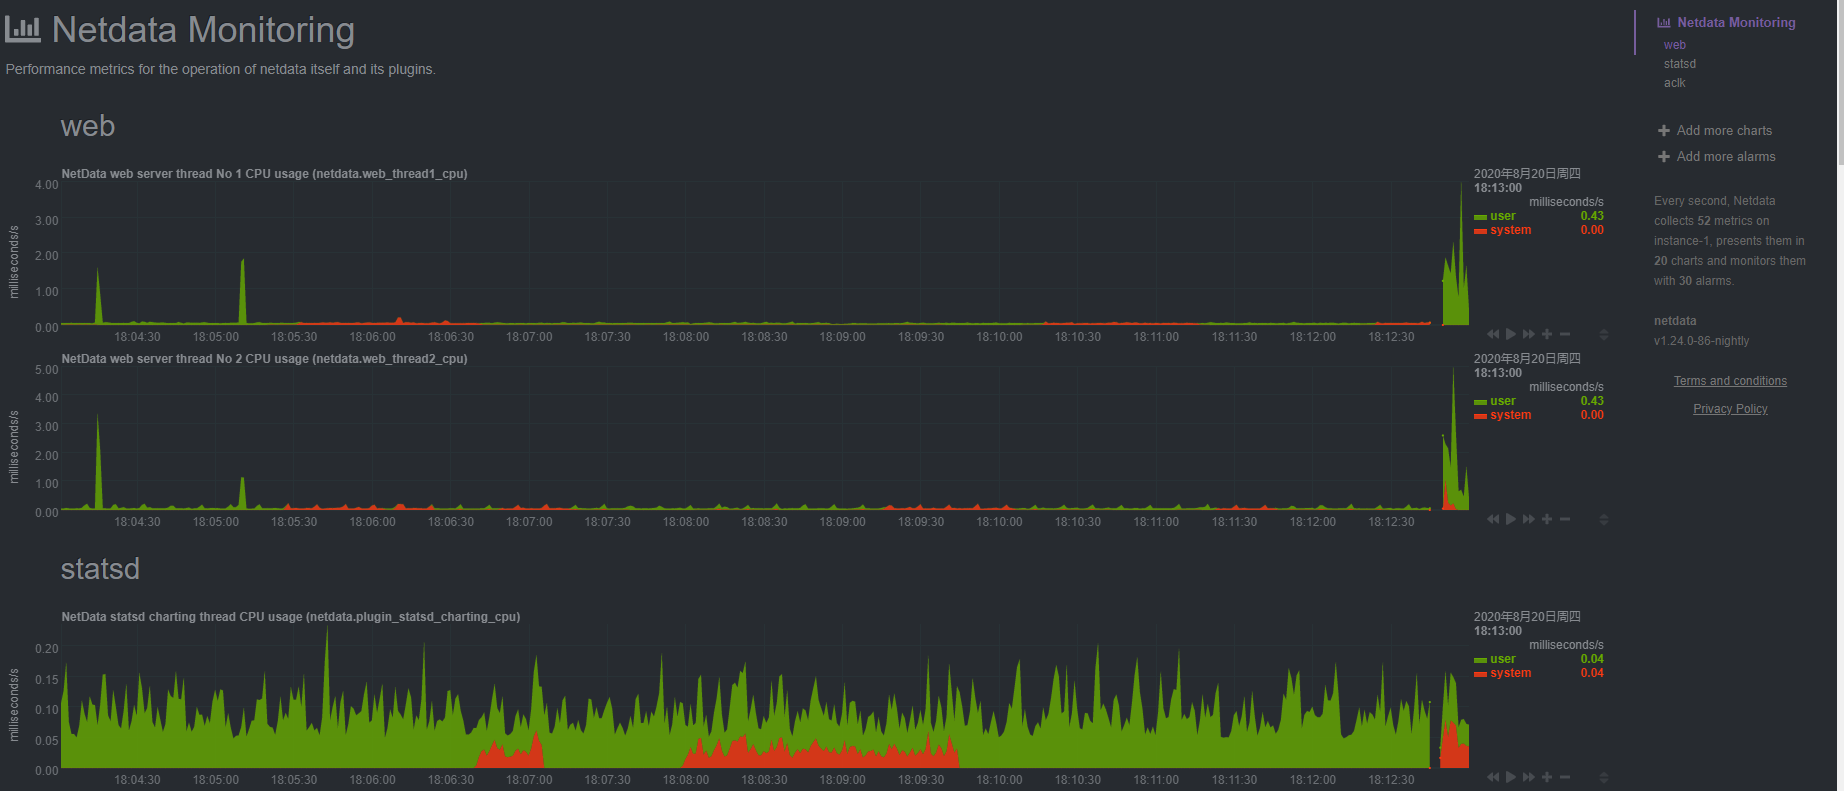Click red system swatch in statsd legend

[1480, 674]
